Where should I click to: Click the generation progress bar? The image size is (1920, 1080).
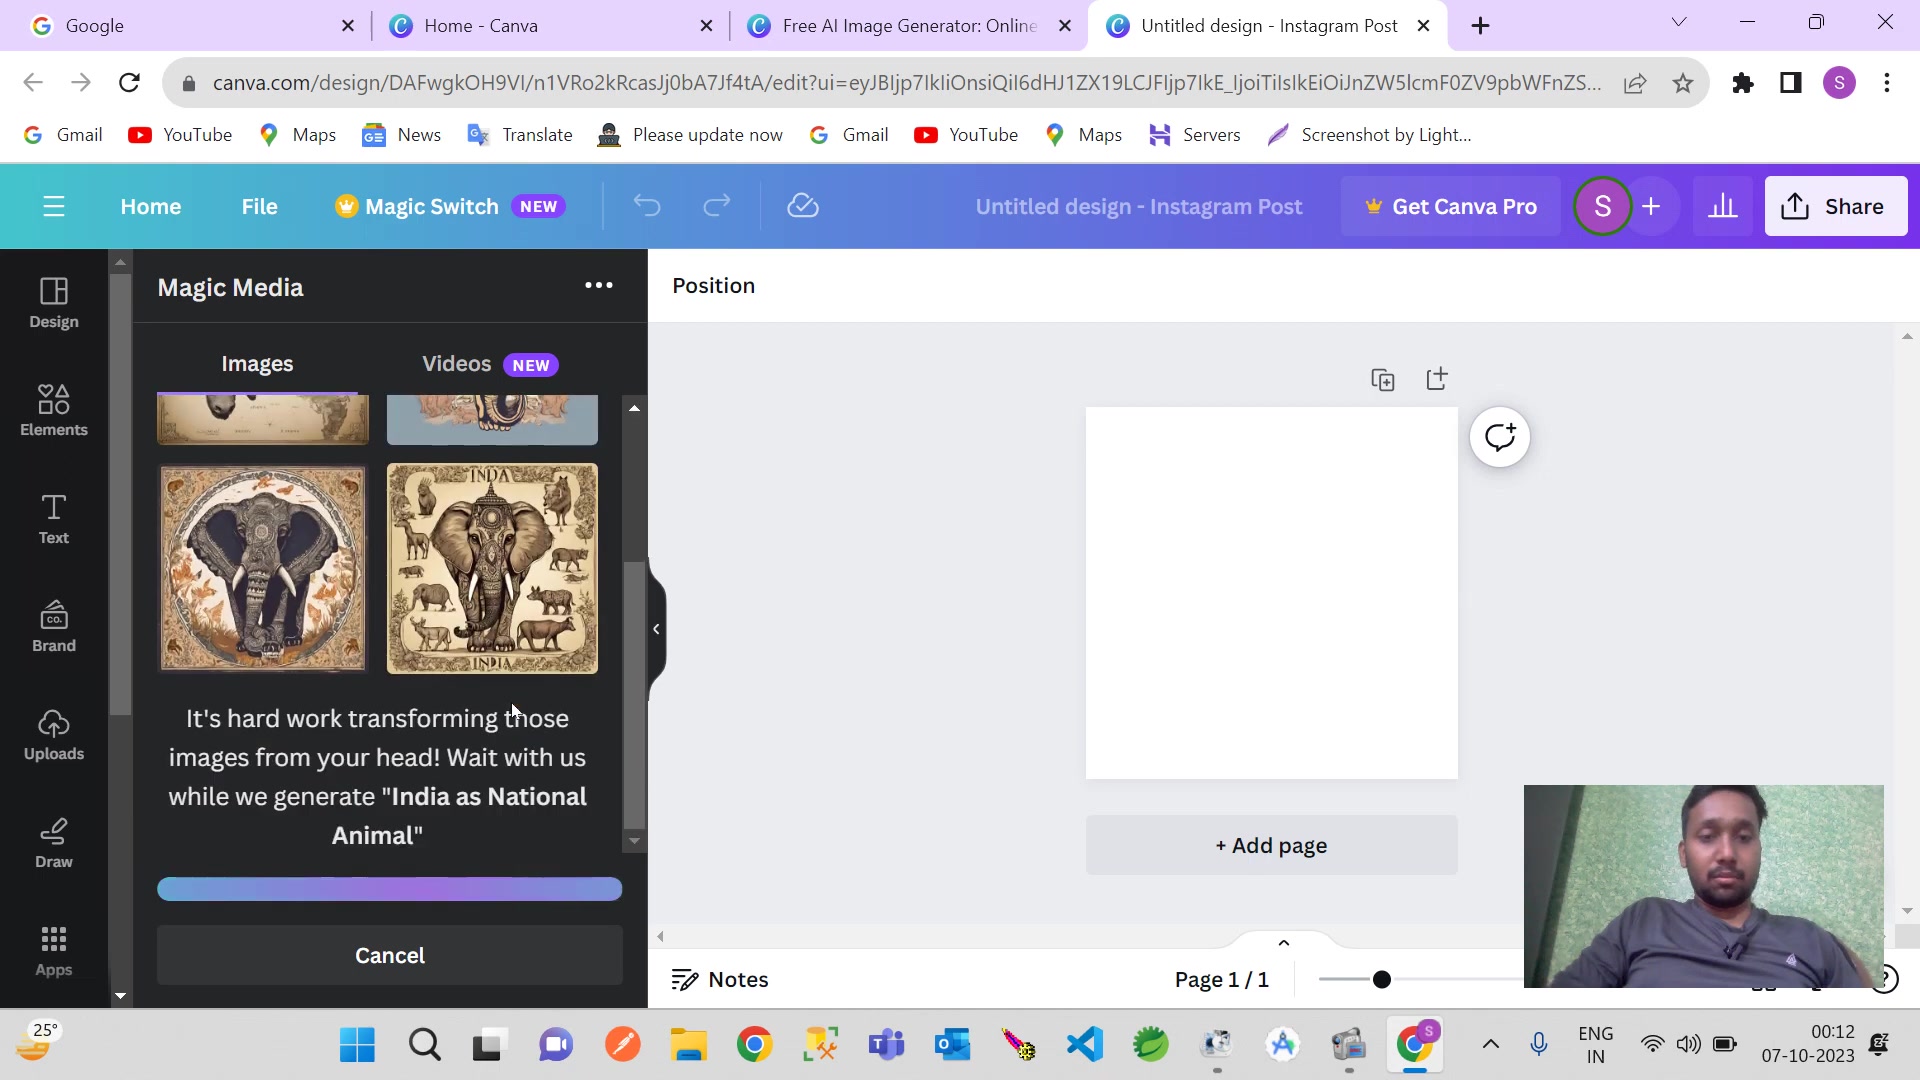point(390,889)
